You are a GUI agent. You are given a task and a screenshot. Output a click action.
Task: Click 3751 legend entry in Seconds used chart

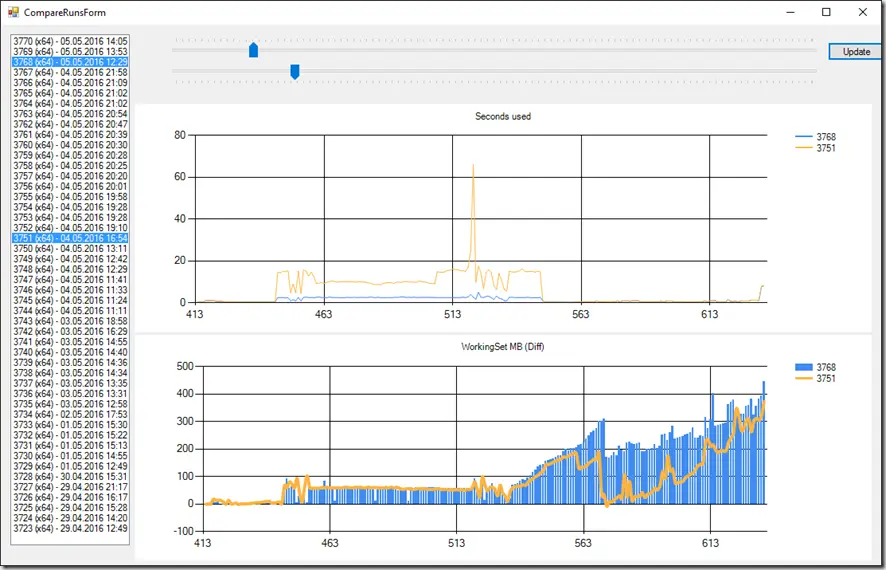coord(815,148)
